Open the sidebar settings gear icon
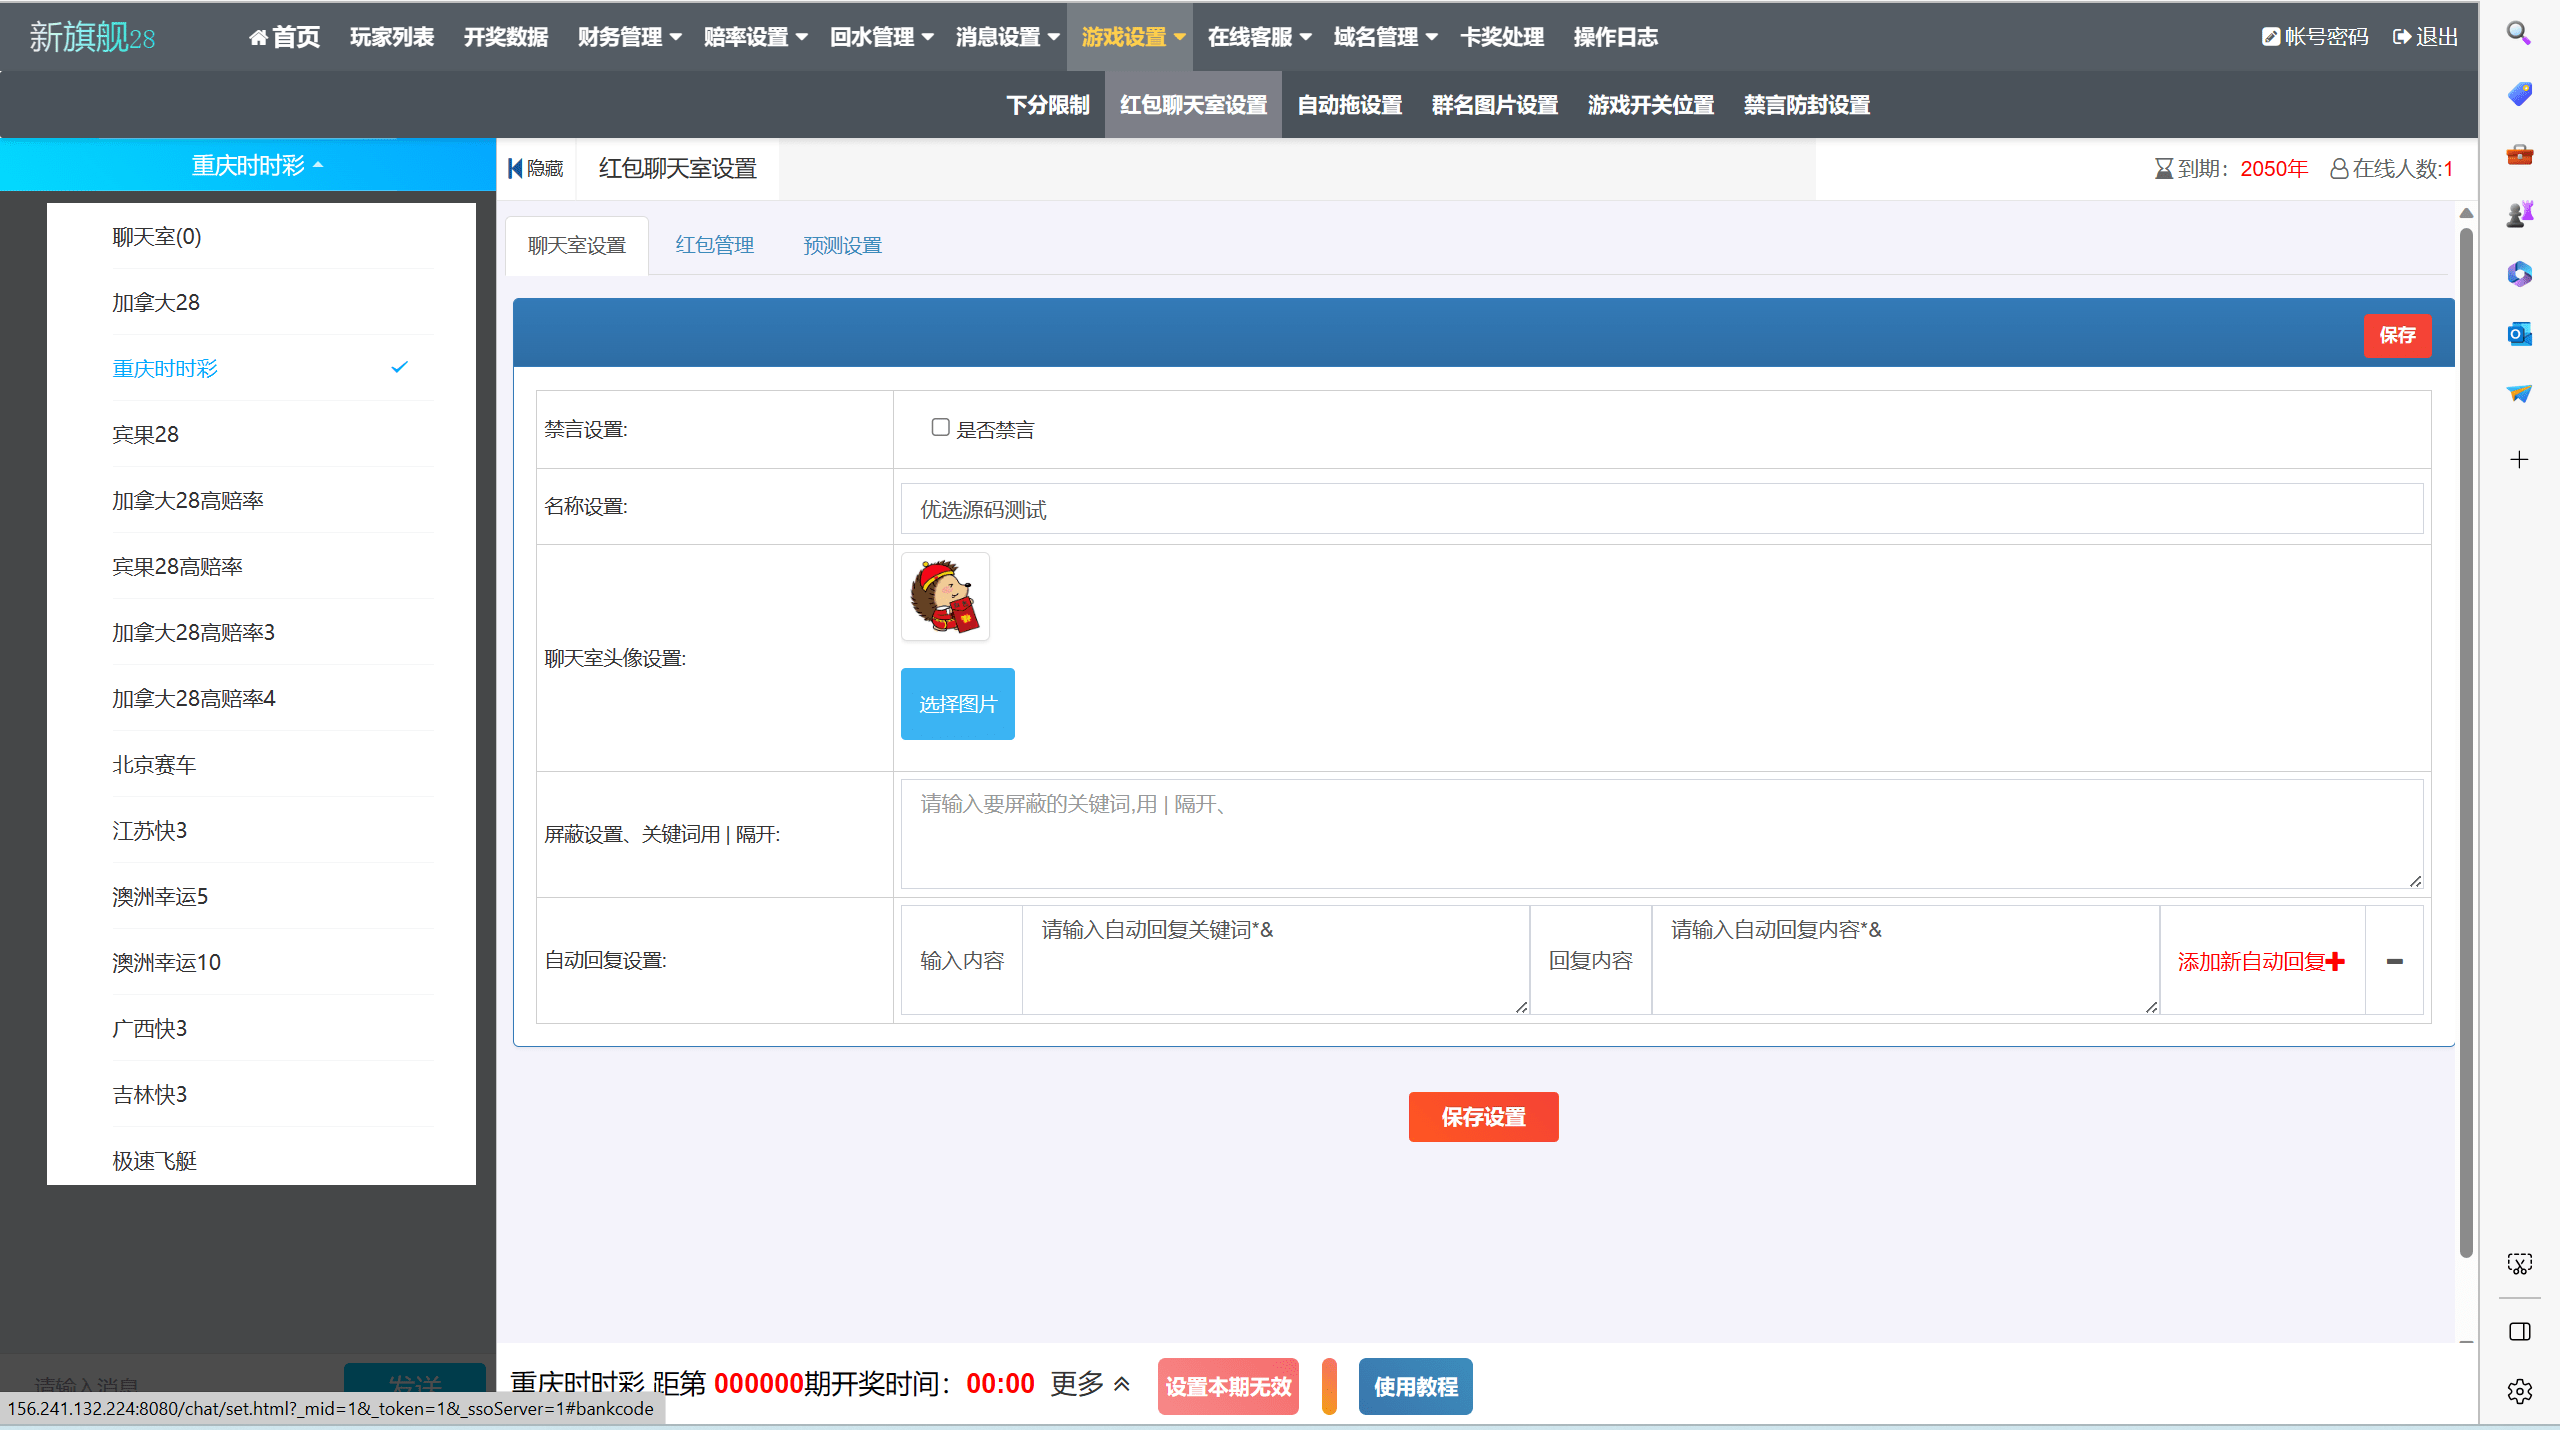The width and height of the screenshot is (2560, 1430). (2519, 1391)
